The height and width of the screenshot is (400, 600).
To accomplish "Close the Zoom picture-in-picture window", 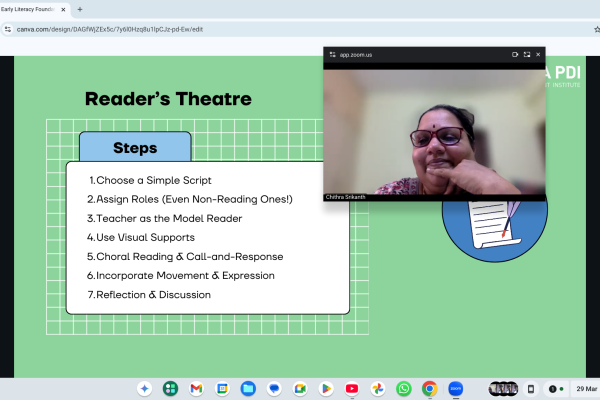I will (538, 54).
